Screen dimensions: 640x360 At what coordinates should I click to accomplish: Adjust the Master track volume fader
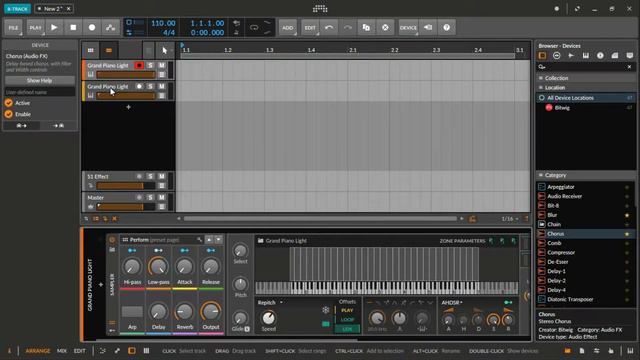click(x=126, y=207)
